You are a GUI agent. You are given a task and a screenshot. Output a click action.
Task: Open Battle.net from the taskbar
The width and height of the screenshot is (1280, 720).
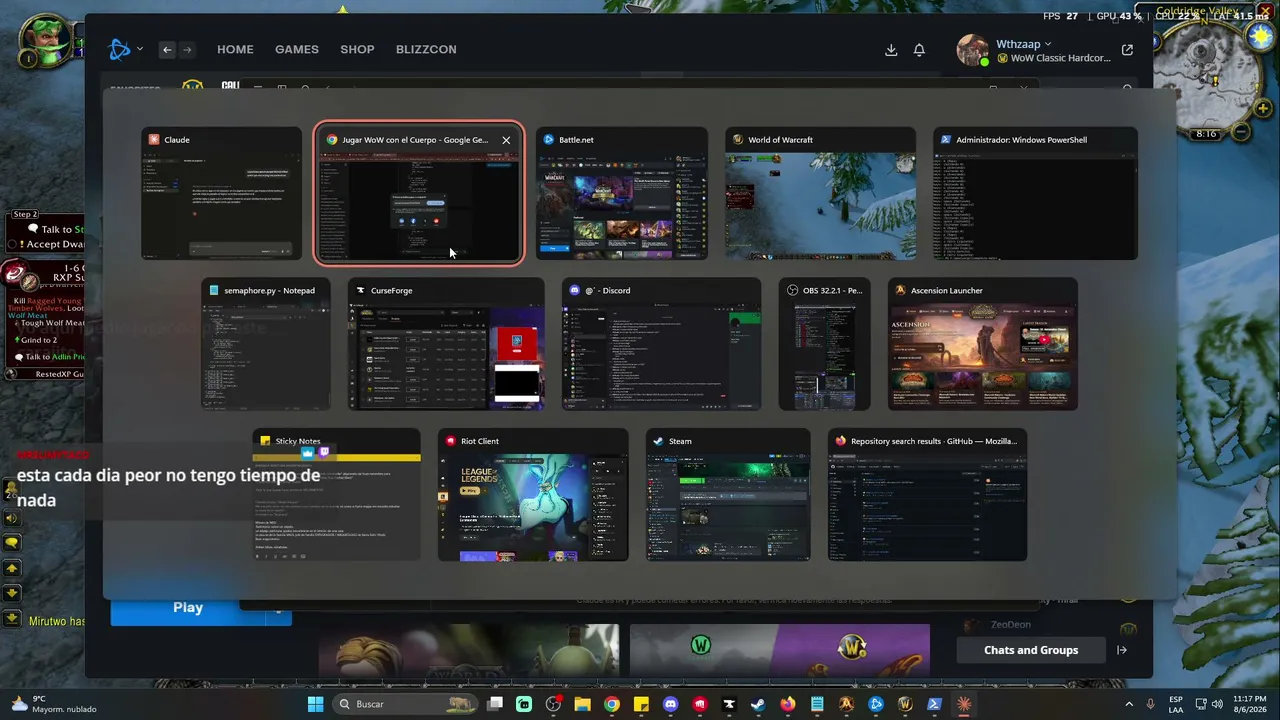pos(876,704)
